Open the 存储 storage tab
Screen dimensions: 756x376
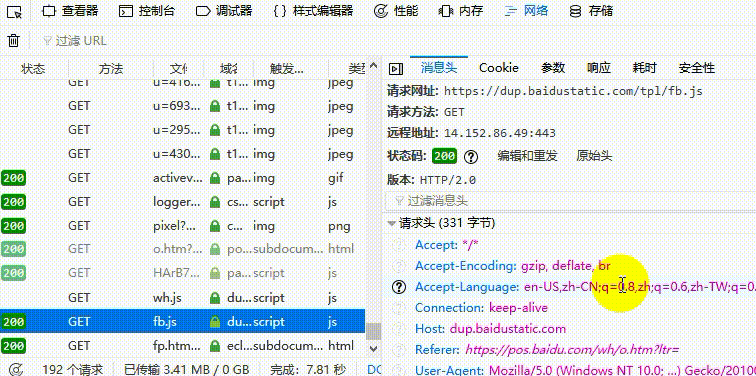click(x=592, y=11)
